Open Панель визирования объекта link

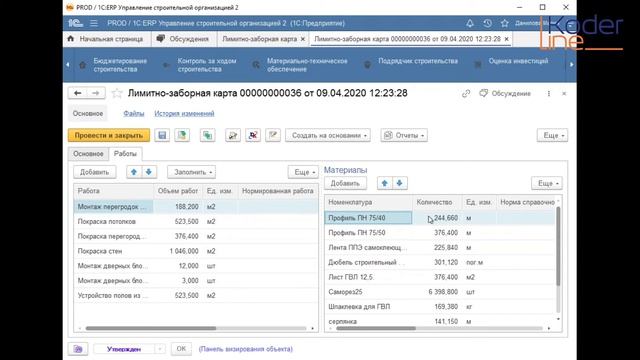246,349
